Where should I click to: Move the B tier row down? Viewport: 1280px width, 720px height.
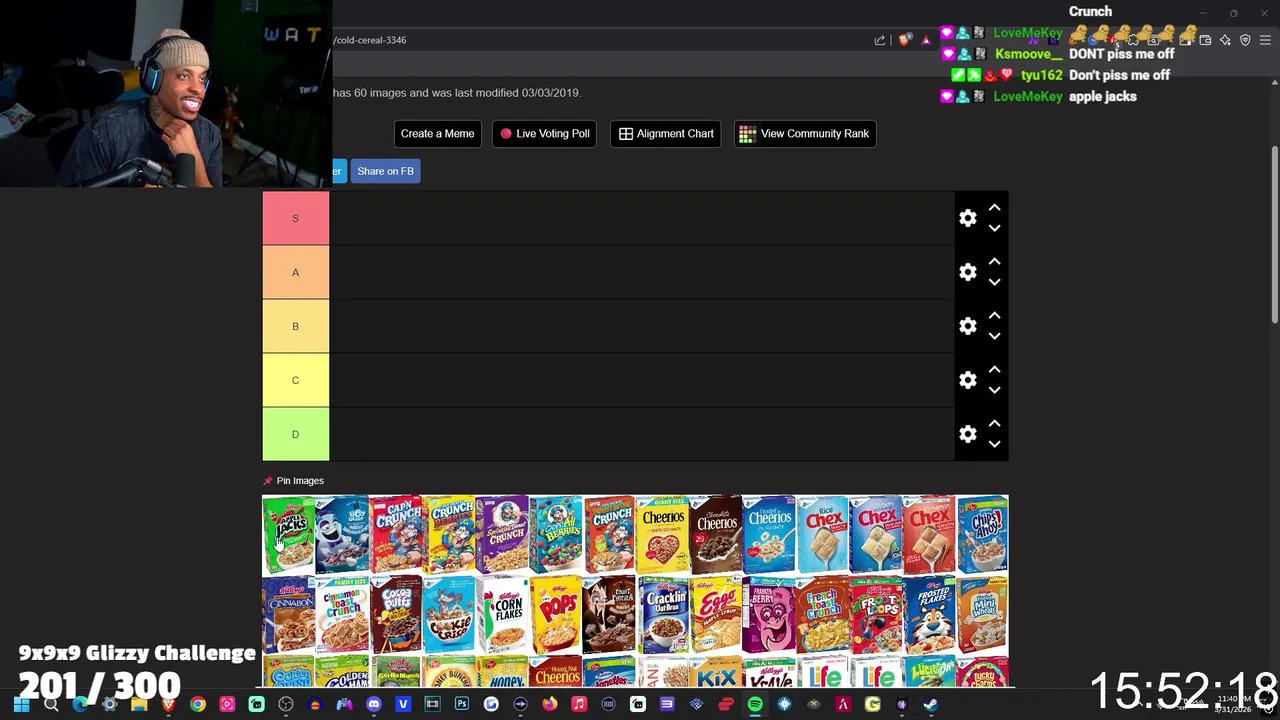click(x=994, y=336)
